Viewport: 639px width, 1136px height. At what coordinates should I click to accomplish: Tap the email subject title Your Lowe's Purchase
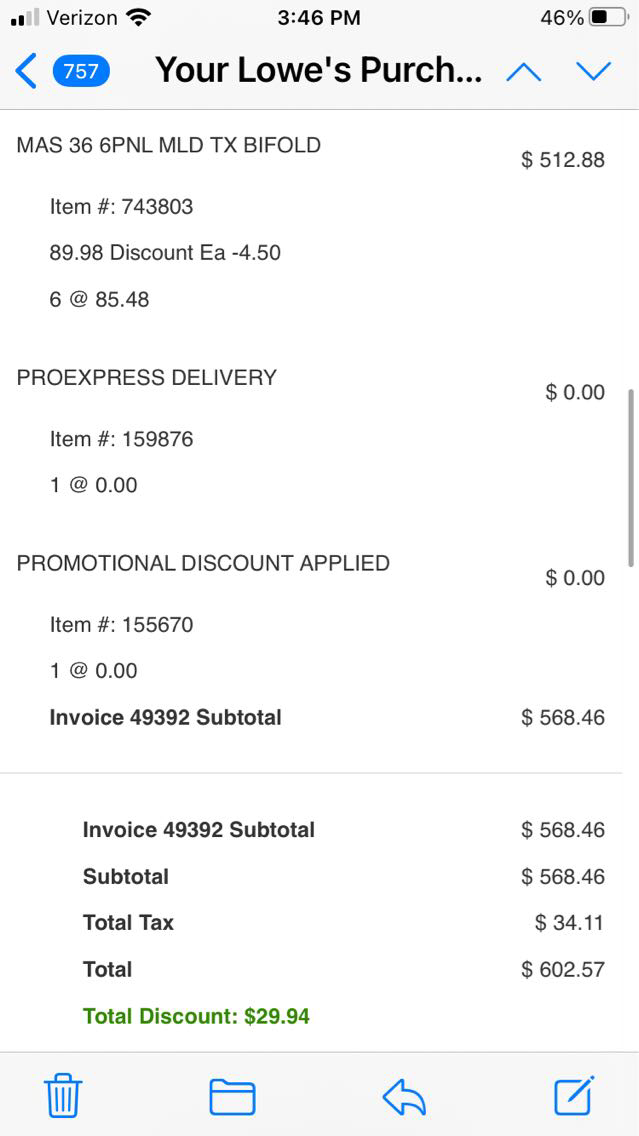[x=318, y=71]
